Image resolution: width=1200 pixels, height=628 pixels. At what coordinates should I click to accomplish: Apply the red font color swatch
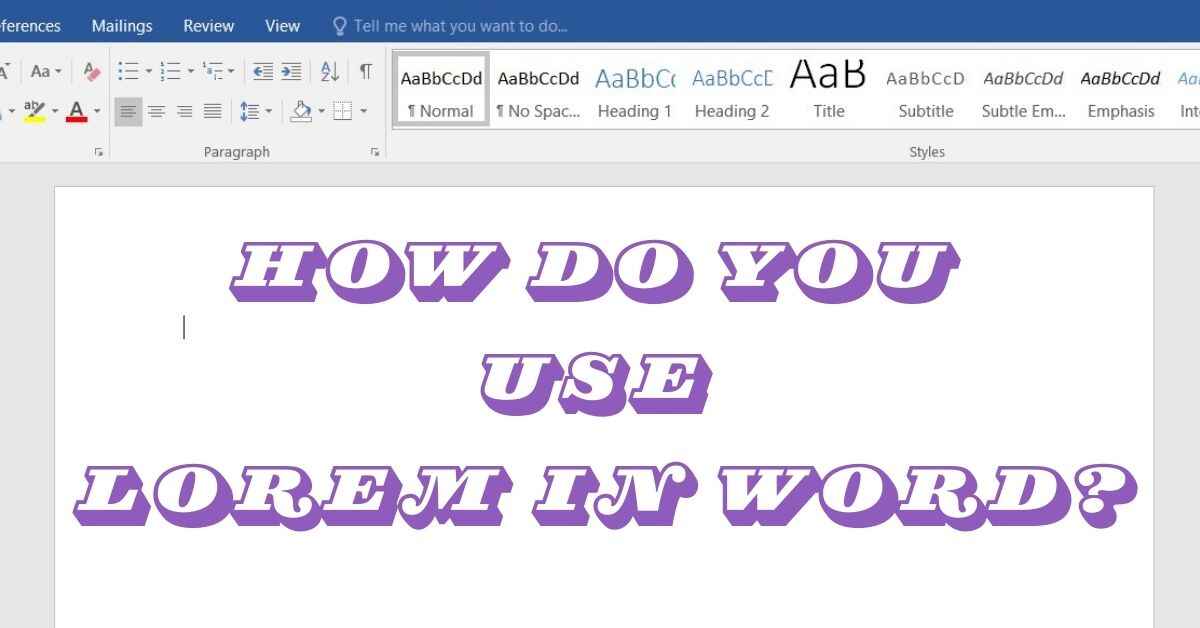(77, 111)
